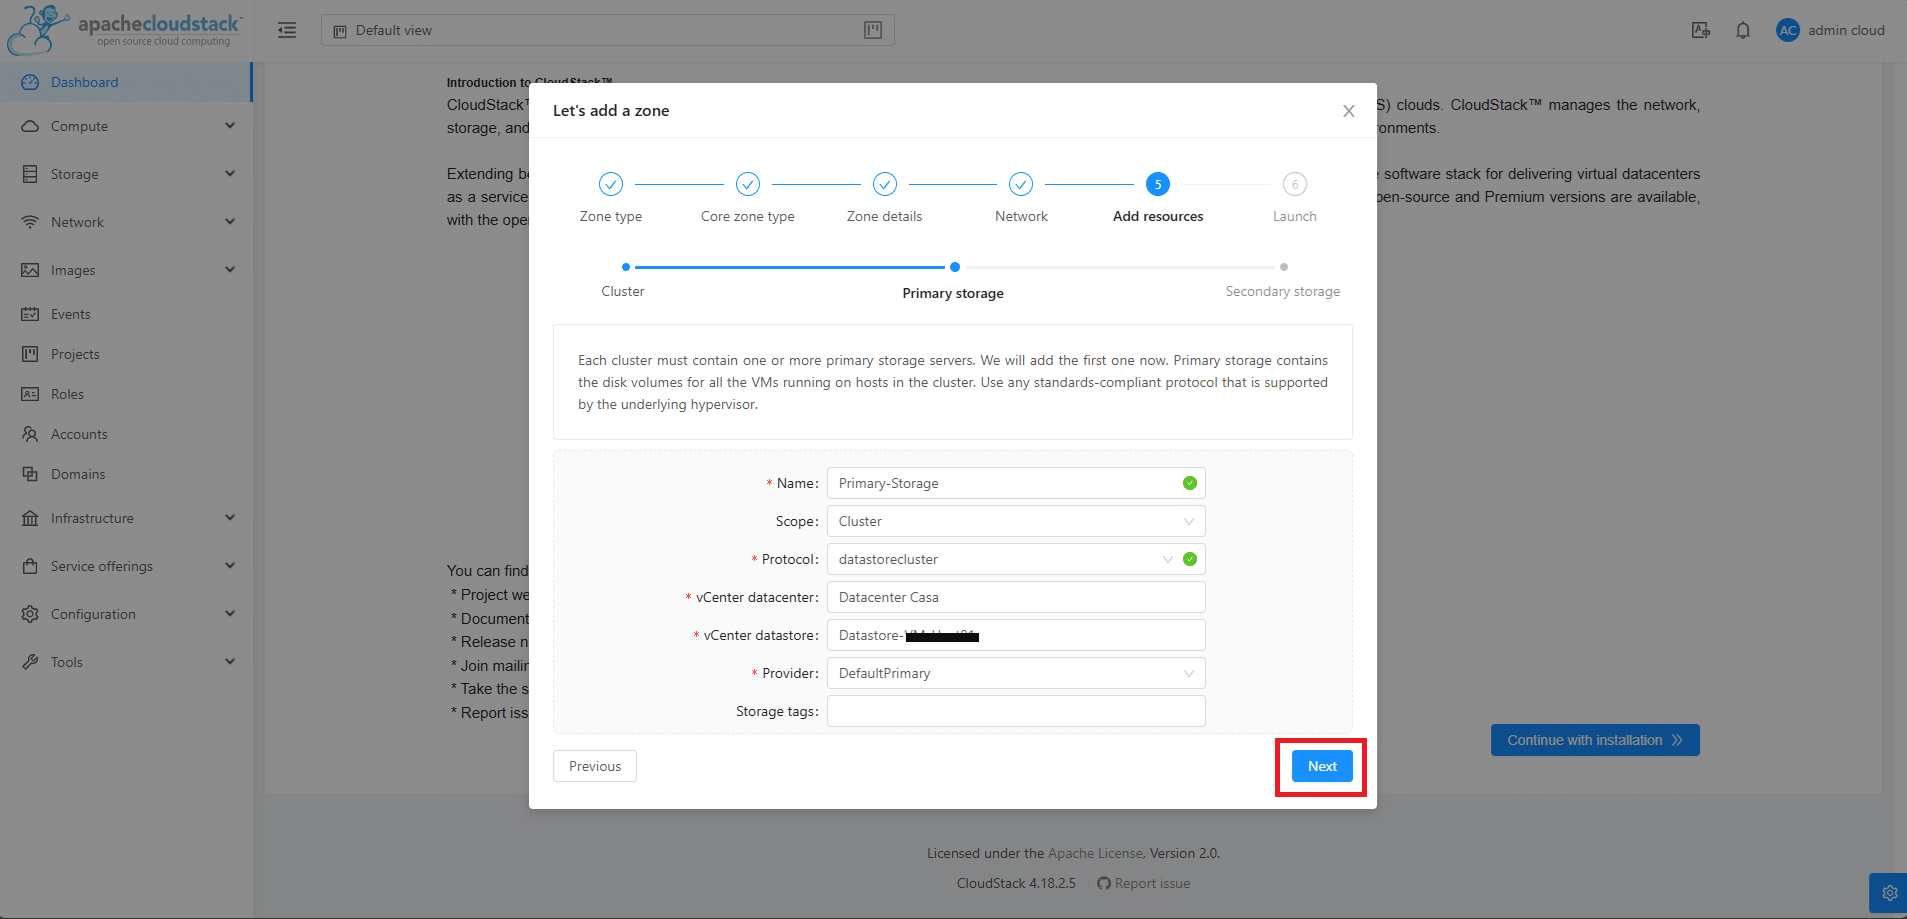
Task: Open the Scope dropdown
Action: click(x=1016, y=521)
